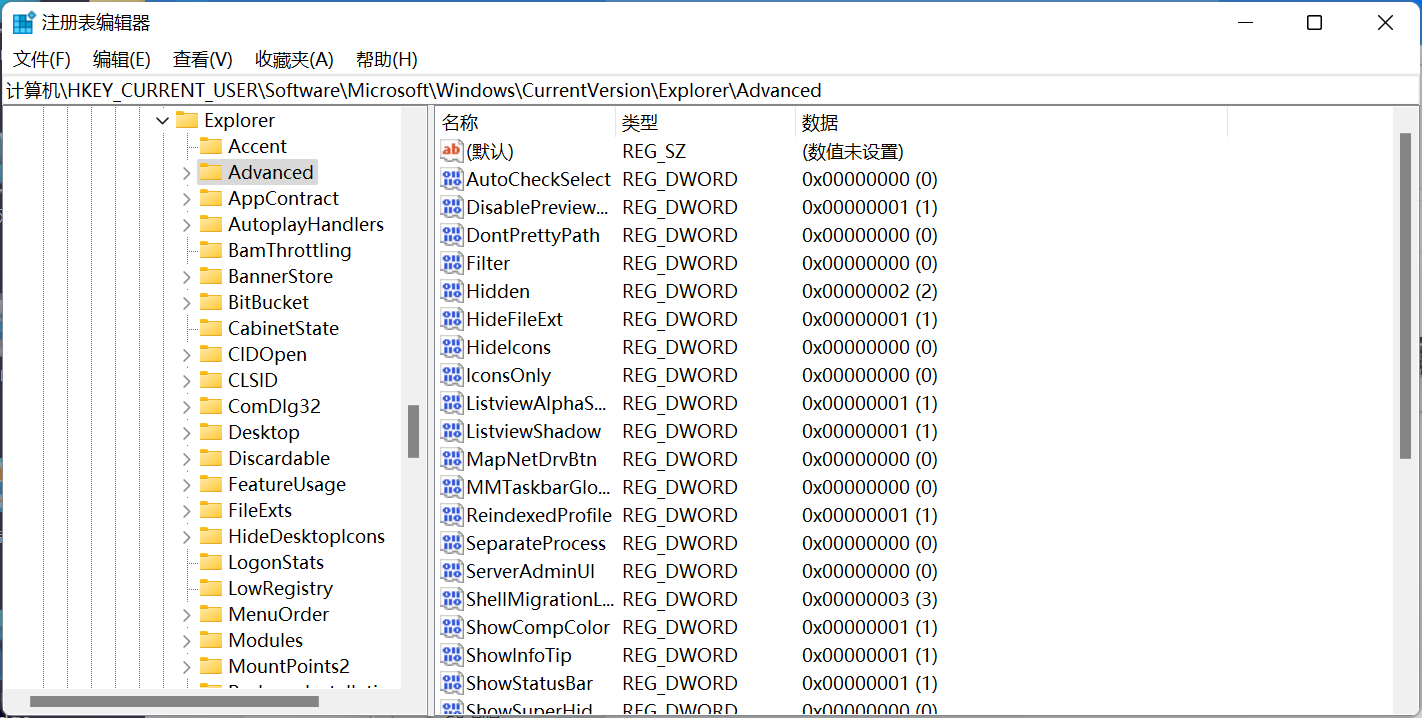Click the Hidden DWORD value icon
This screenshot has height=718, width=1422.
pos(450,291)
